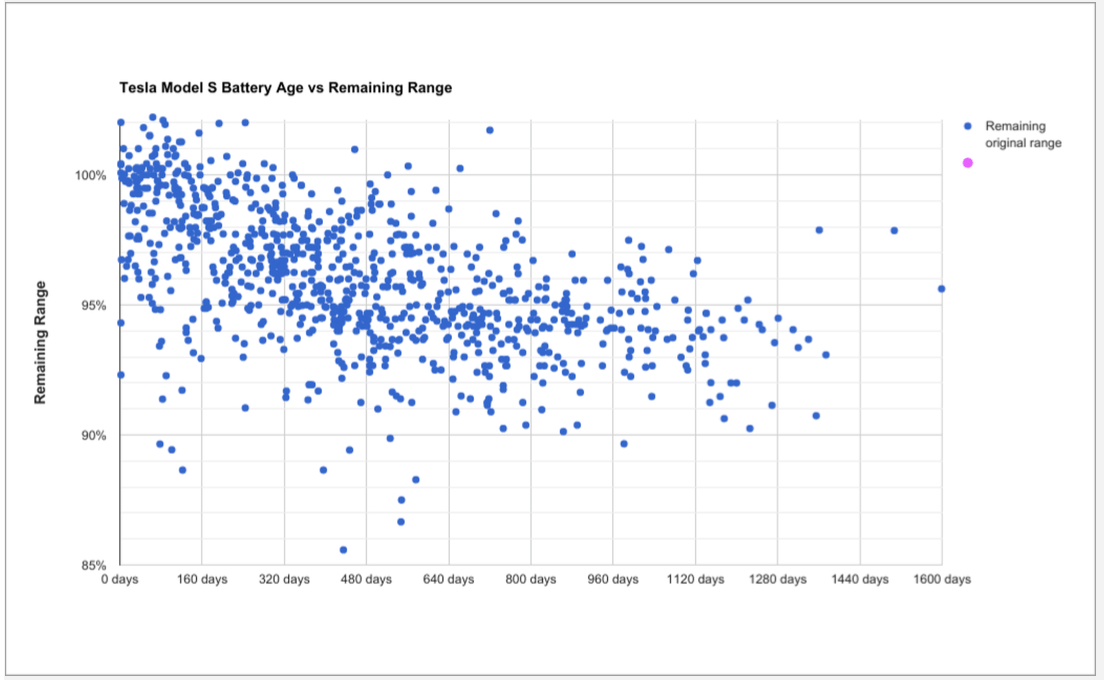Screen dimensions: 1104x680
Task: Select the rightmost data point at 1600 days
Action: 941,289
